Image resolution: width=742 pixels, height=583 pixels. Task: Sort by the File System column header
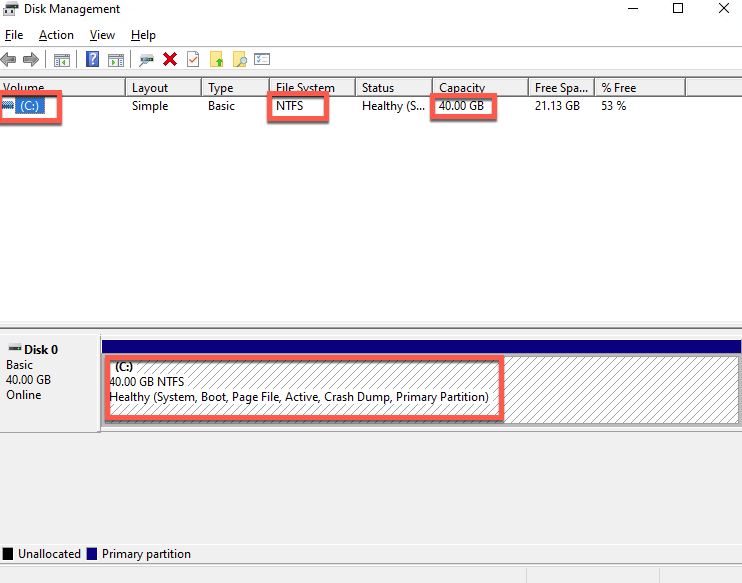[x=313, y=88]
